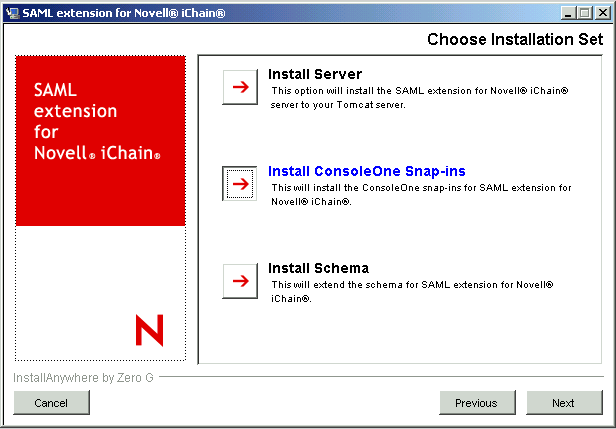Choose the Install ConsoleOne Snap-ins arrow icon

coord(240,183)
